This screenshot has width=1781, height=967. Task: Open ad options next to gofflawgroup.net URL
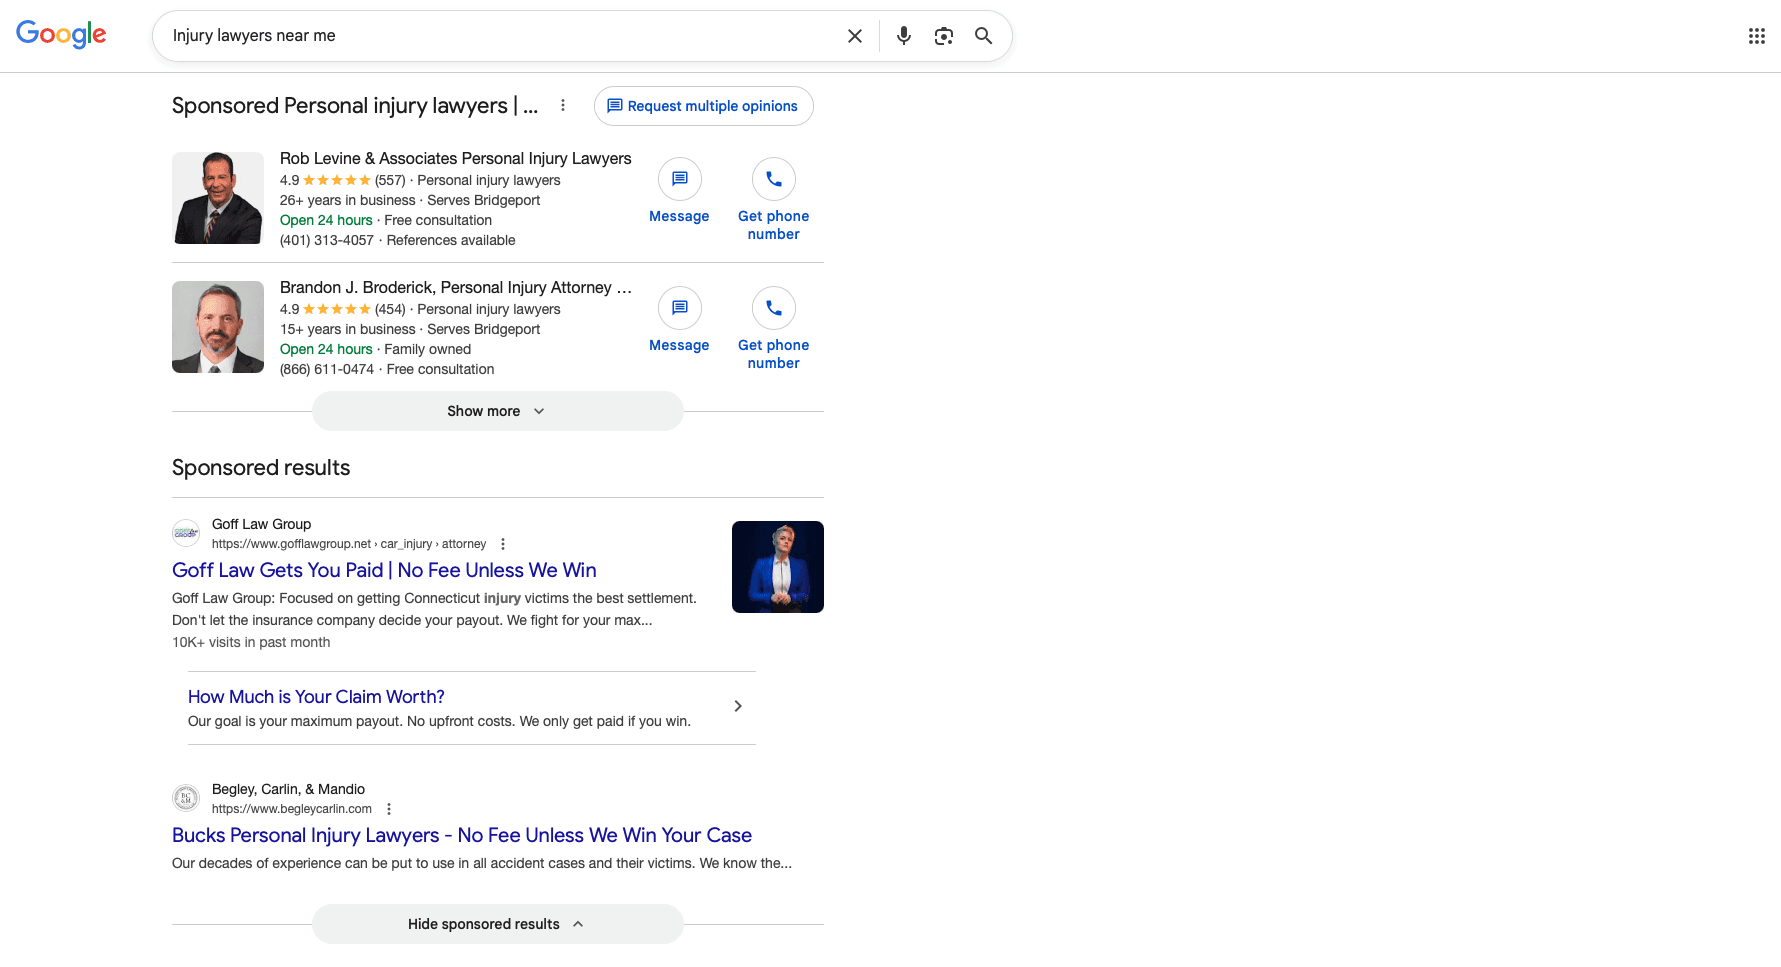(503, 544)
